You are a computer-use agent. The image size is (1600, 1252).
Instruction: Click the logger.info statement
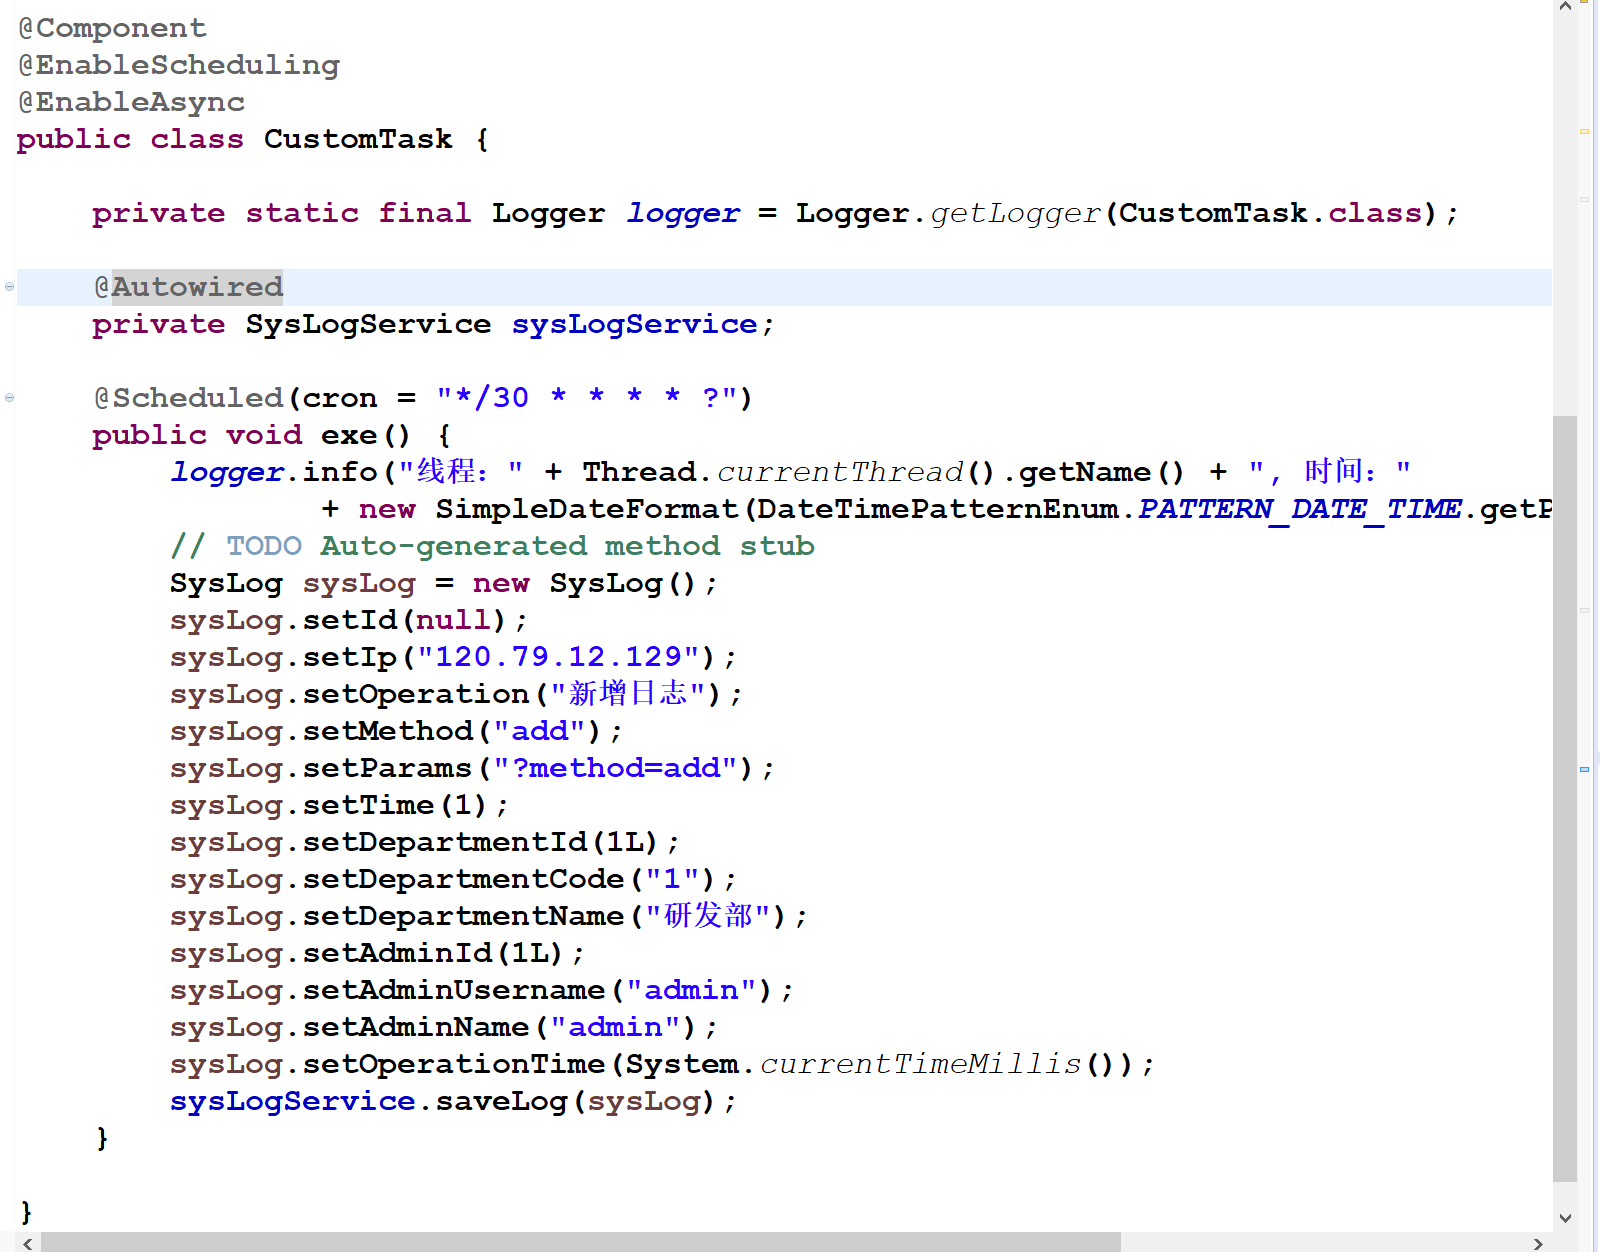click(x=274, y=473)
